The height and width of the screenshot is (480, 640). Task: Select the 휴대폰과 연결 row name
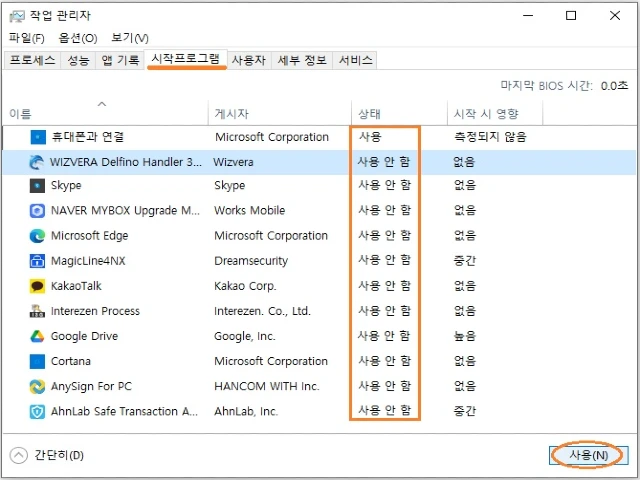point(88,137)
